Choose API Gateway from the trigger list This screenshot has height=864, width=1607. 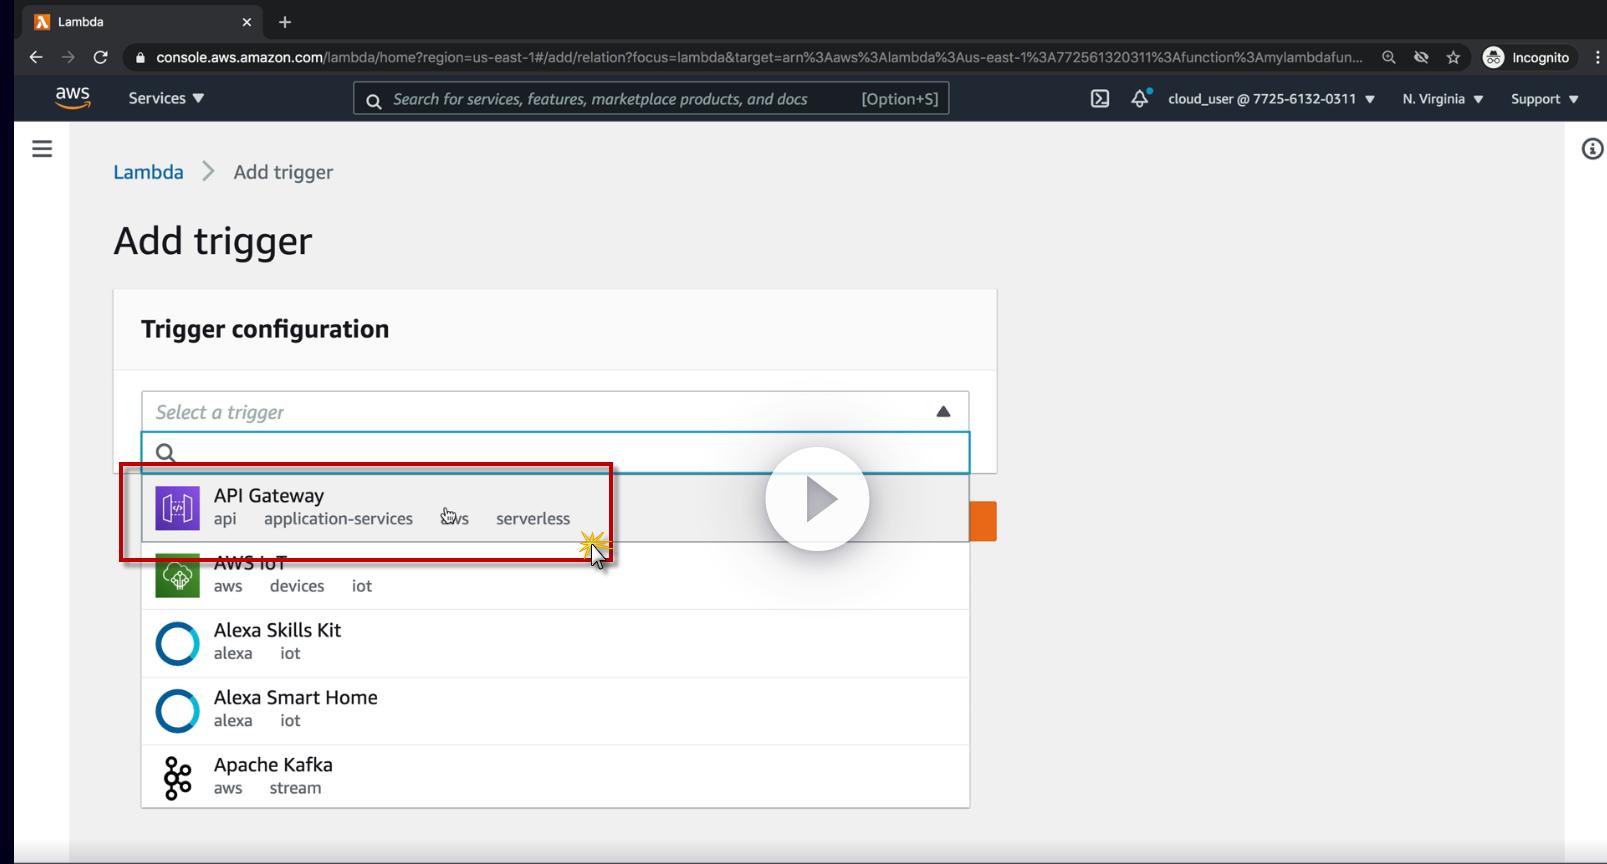click(x=555, y=508)
